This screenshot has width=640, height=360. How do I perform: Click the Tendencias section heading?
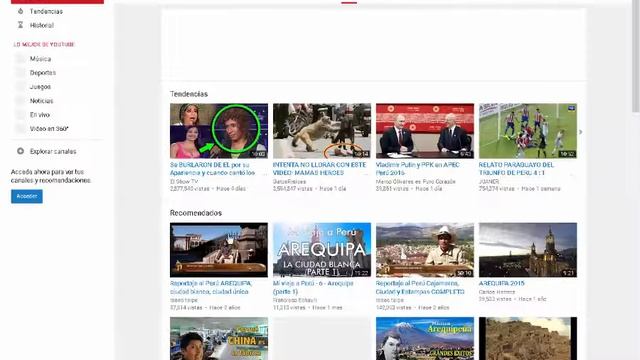pyautogui.click(x=189, y=94)
